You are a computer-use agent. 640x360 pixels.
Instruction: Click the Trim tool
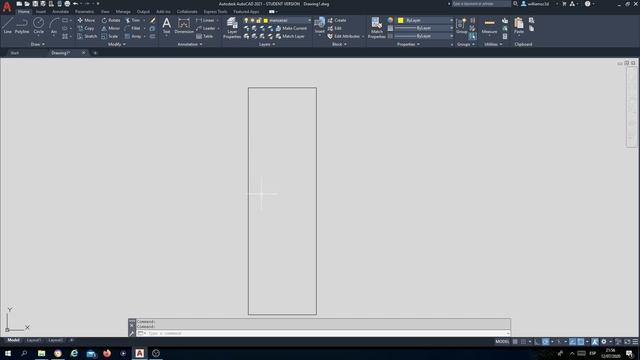tap(133, 20)
